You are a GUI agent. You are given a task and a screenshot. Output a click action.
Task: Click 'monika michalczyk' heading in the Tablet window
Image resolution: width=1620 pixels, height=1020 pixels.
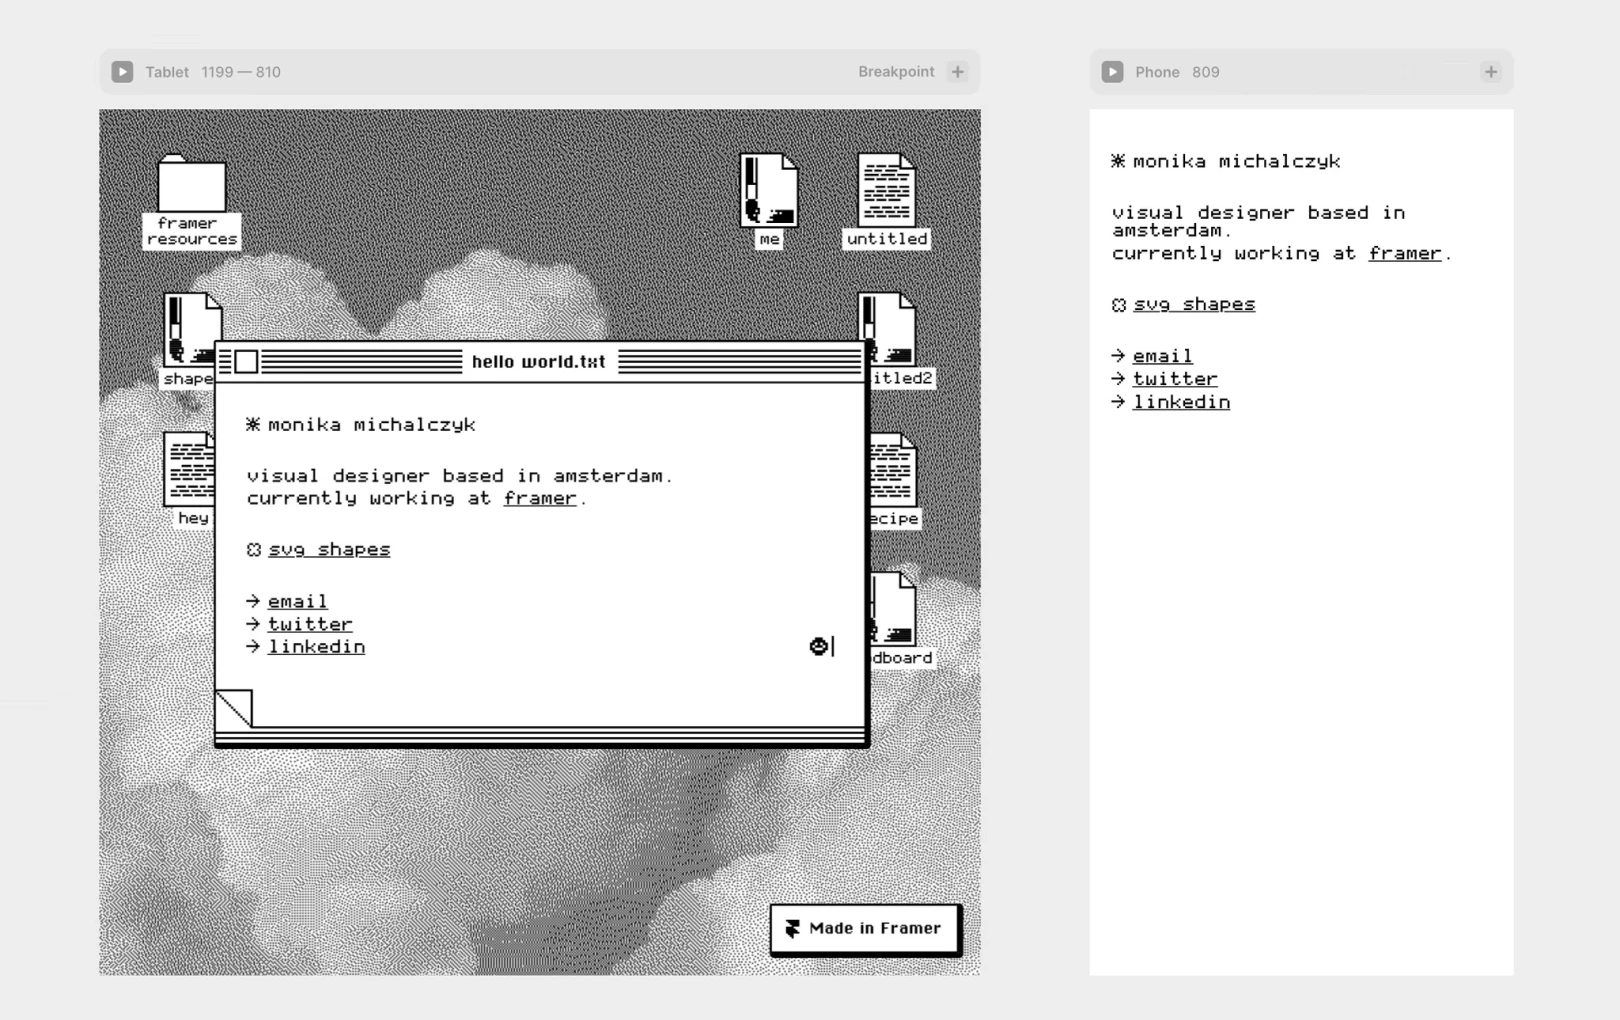click(372, 425)
